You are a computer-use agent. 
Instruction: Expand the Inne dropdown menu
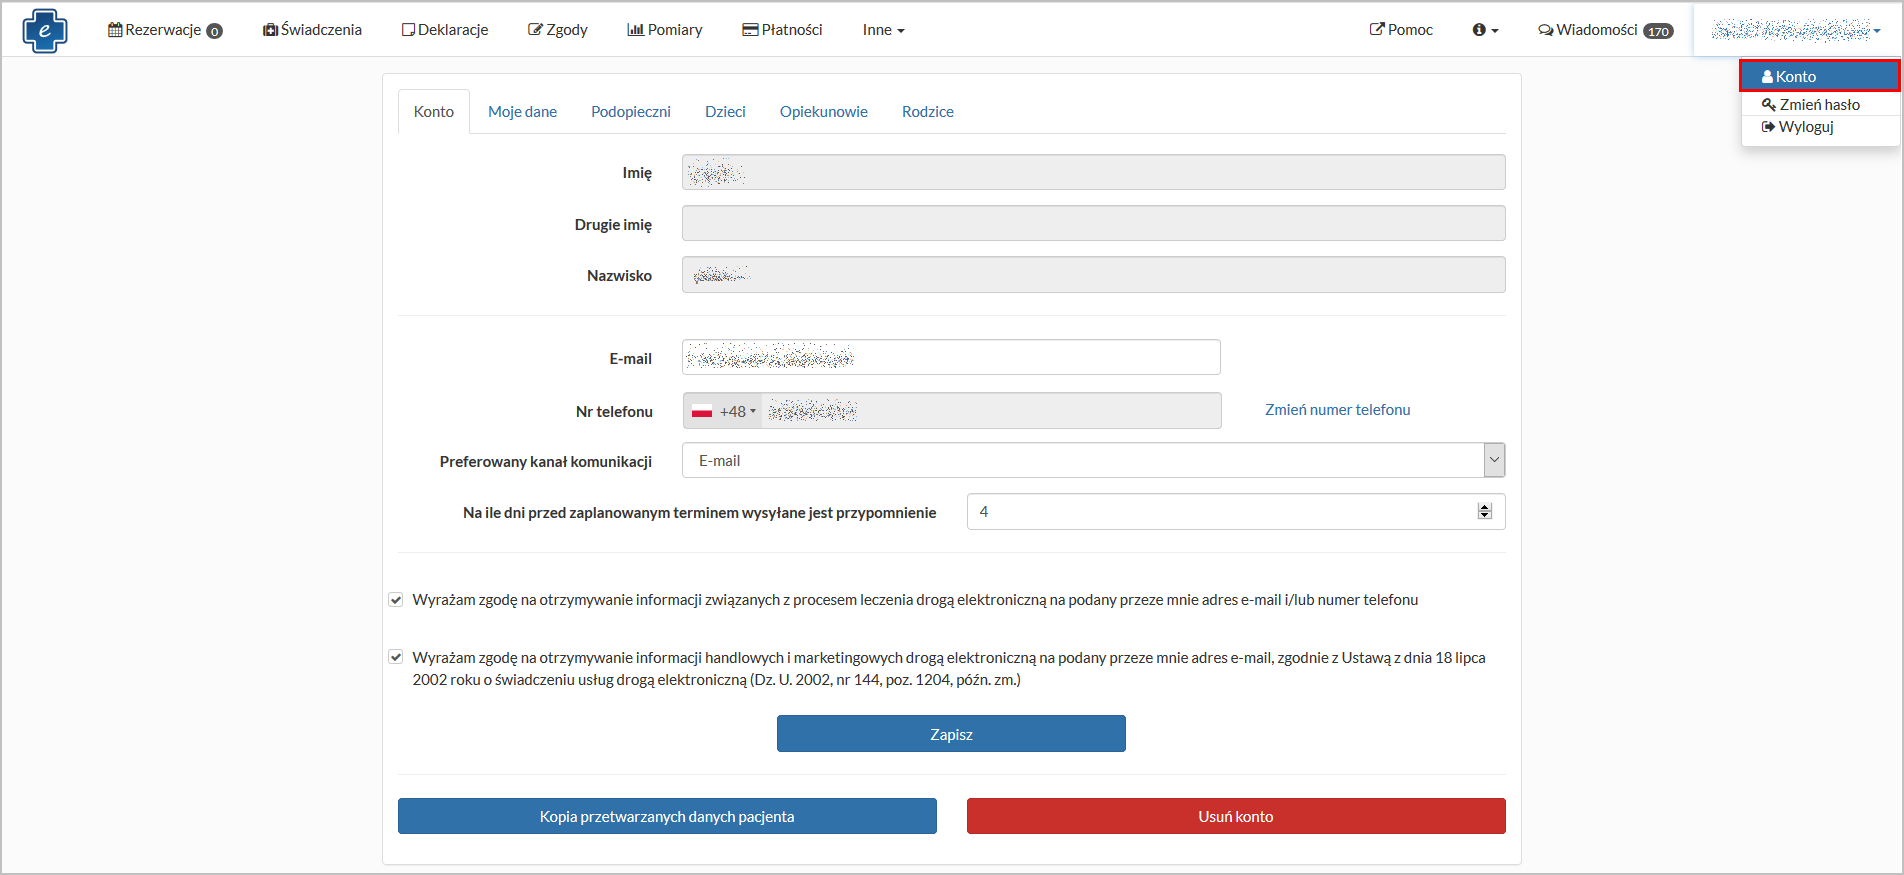tap(883, 30)
